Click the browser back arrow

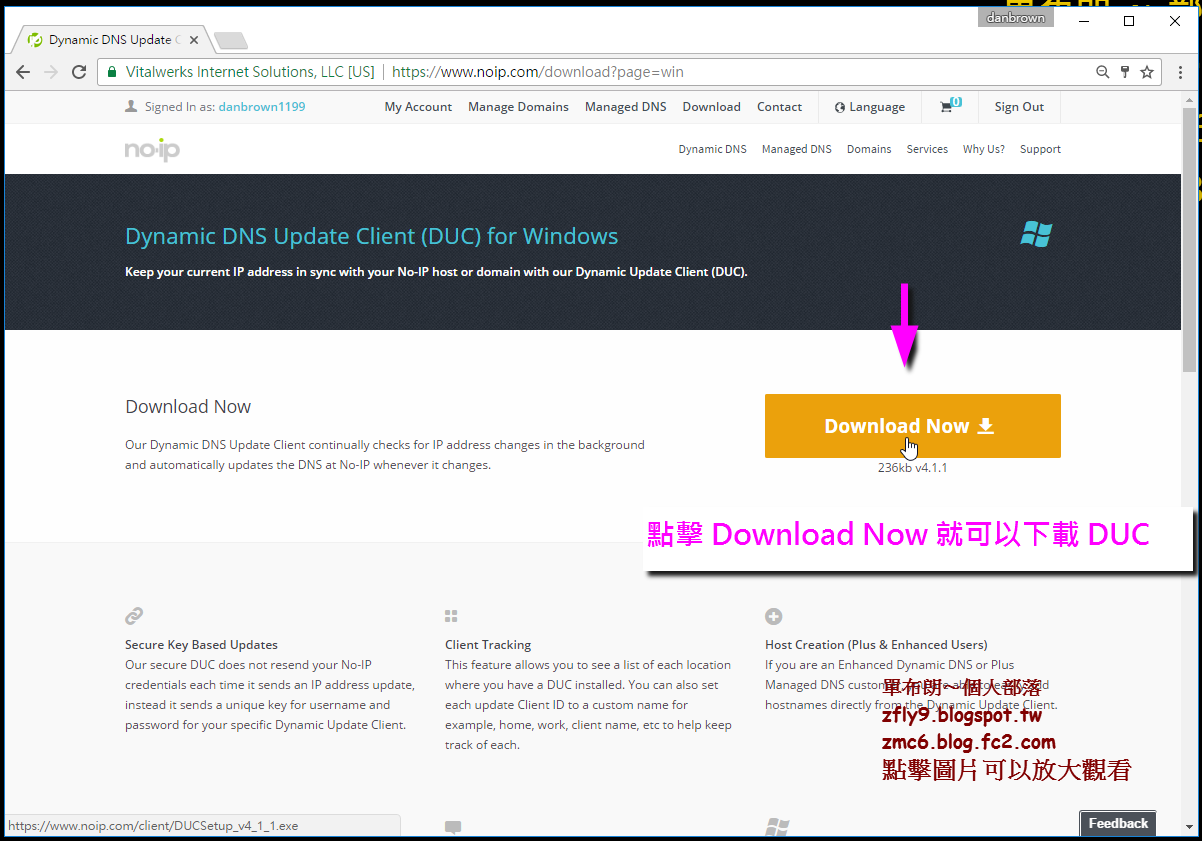pos(23,72)
